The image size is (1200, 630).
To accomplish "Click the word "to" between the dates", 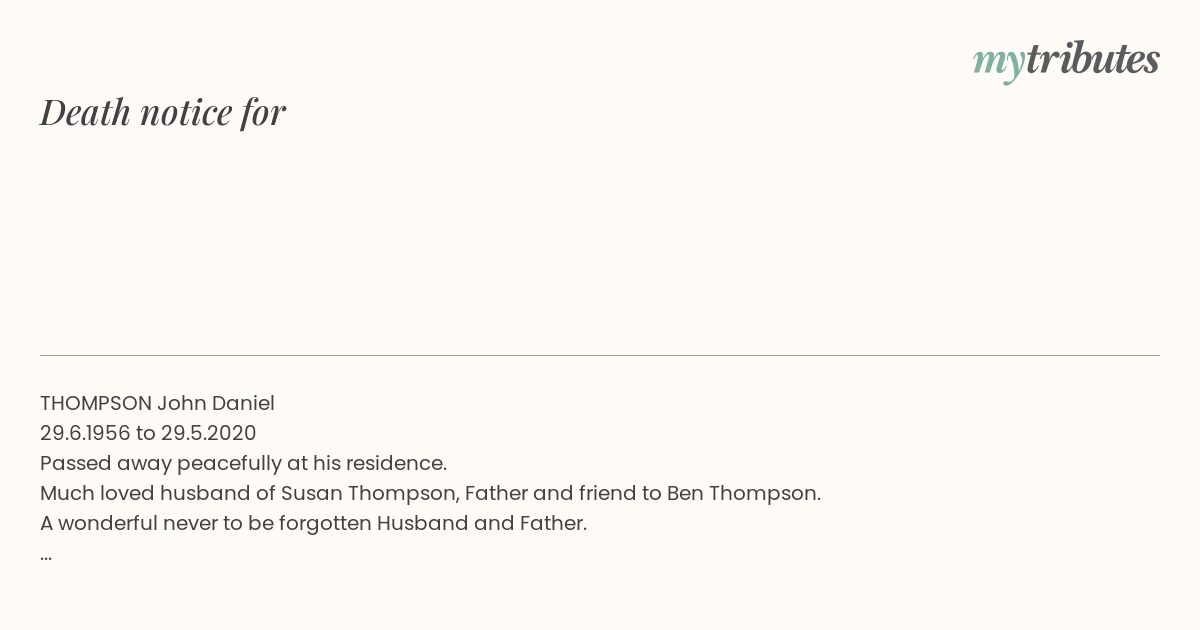I will tap(146, 433).
